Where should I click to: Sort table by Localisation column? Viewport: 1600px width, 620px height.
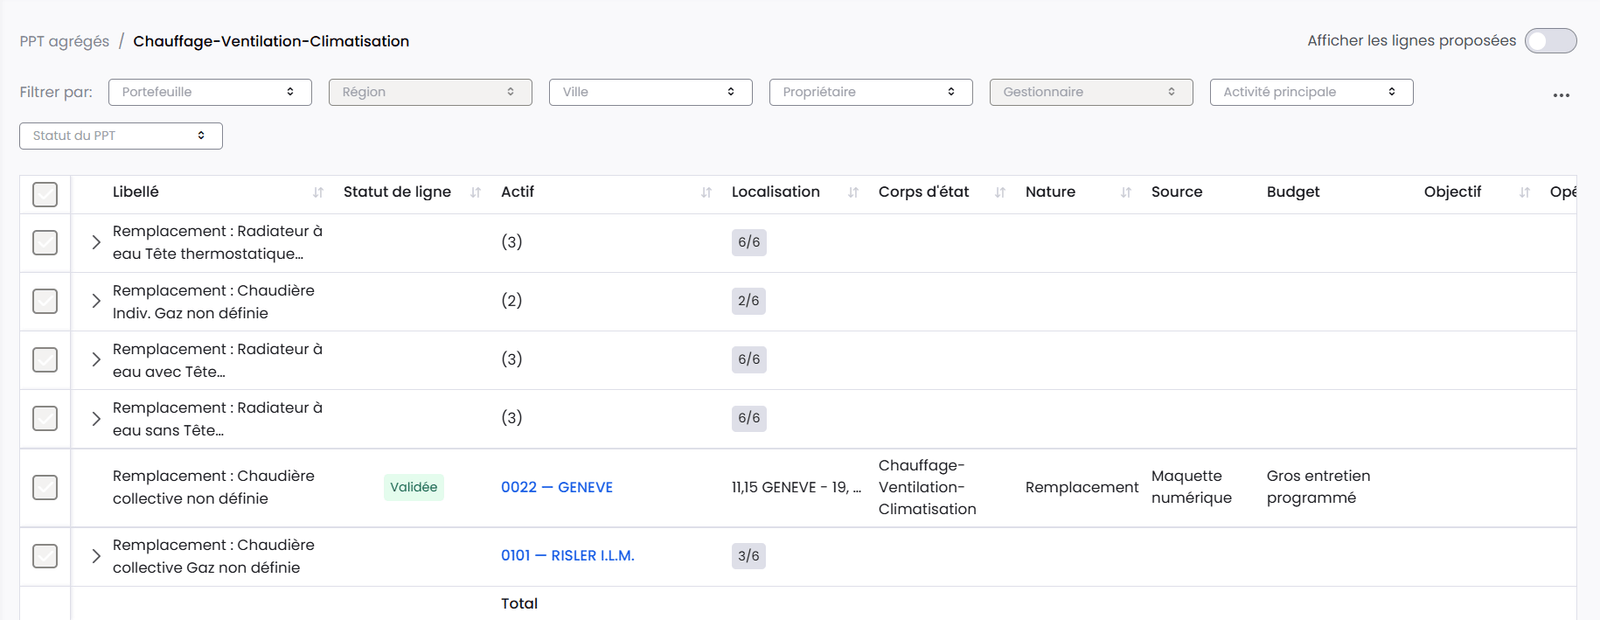point(853,193)
